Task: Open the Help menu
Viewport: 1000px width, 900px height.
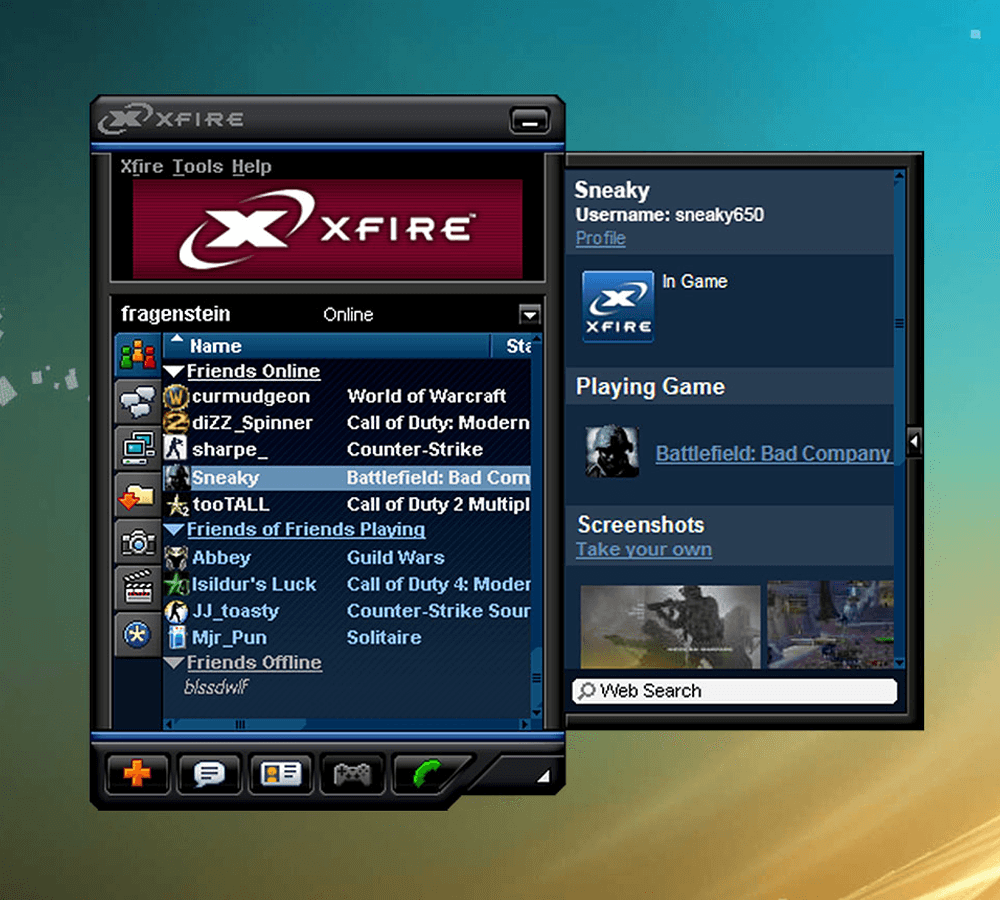Action: 251,167
